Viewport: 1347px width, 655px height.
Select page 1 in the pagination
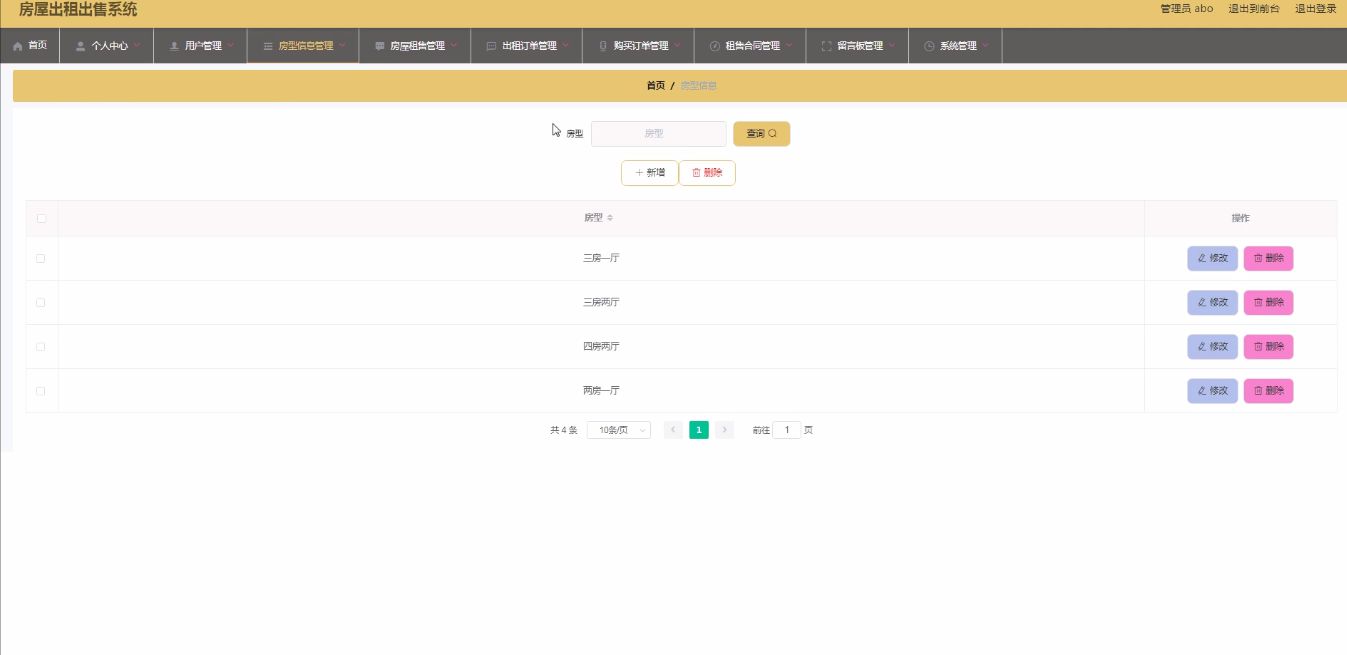coord(699,430)
